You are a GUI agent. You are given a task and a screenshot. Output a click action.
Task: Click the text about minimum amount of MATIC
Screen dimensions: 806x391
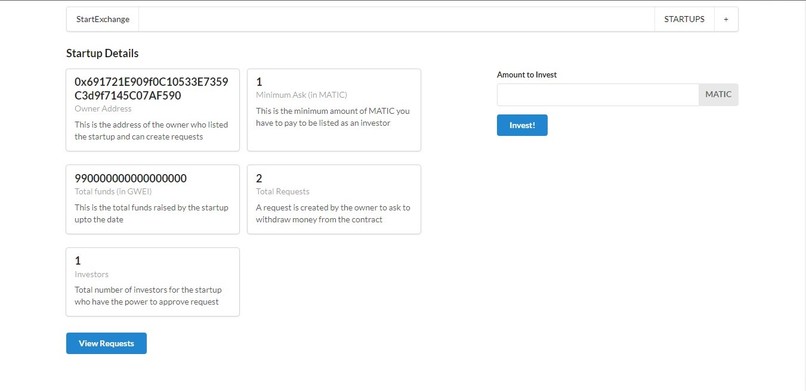click(333, 117)
